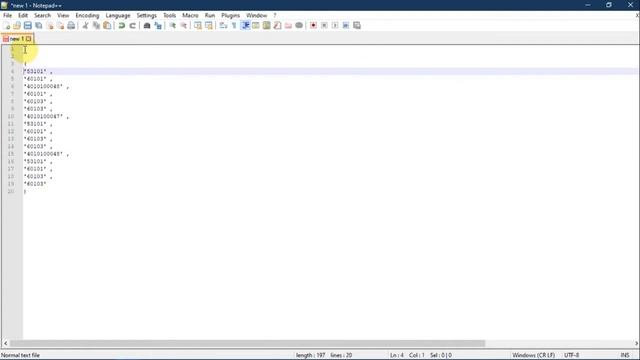Open the Function List panel icon
The width and height of the screenshot is (640, 360).
[x=278, y=26]
